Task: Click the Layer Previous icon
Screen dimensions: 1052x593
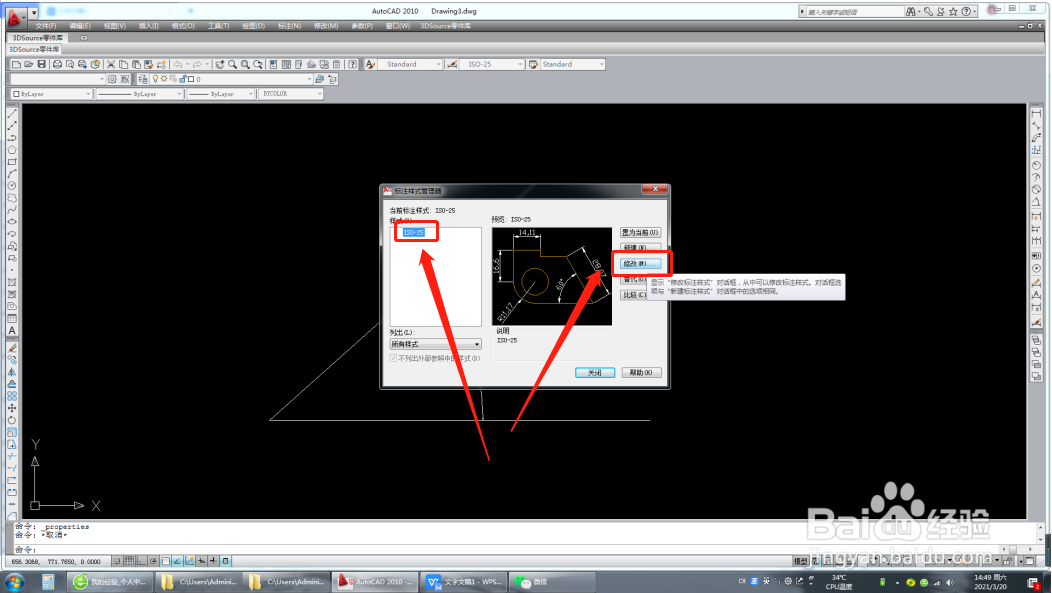Action: click(x=332, y=79)
